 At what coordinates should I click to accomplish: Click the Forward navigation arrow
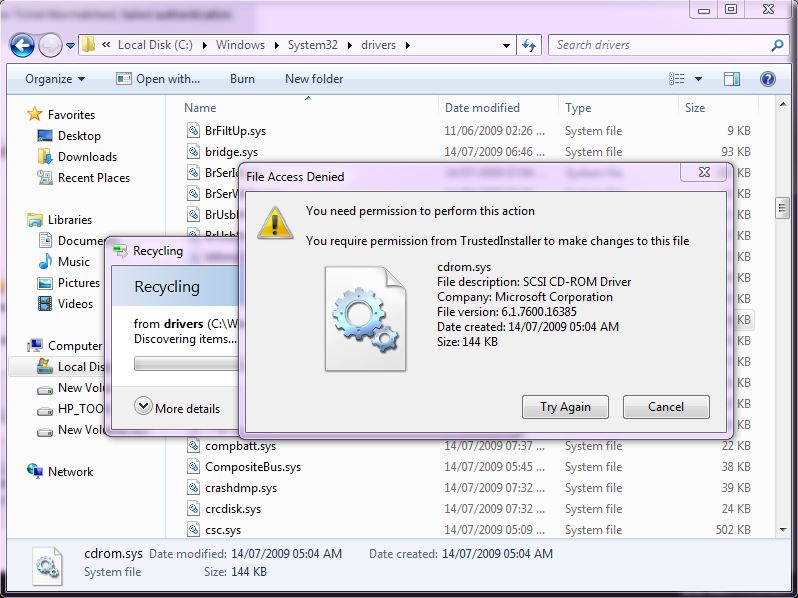pos(50,46)
